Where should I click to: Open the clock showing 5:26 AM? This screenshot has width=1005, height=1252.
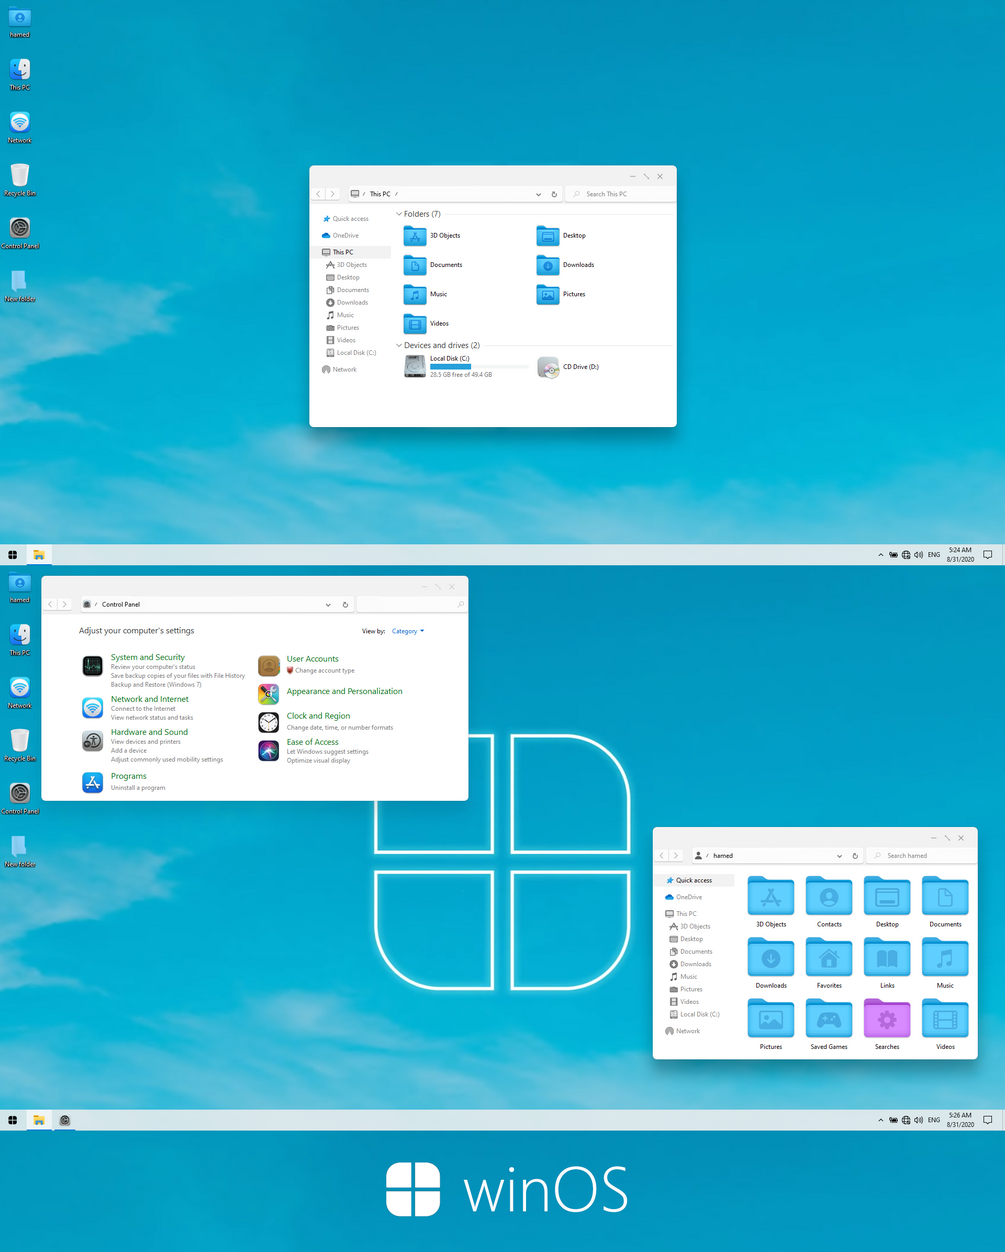tap(959, 1120)
